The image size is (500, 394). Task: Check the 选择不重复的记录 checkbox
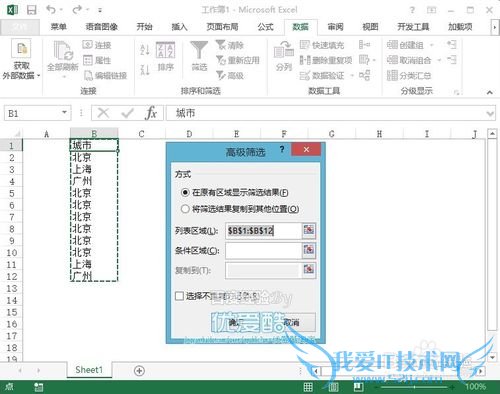[x=179, y=296]
